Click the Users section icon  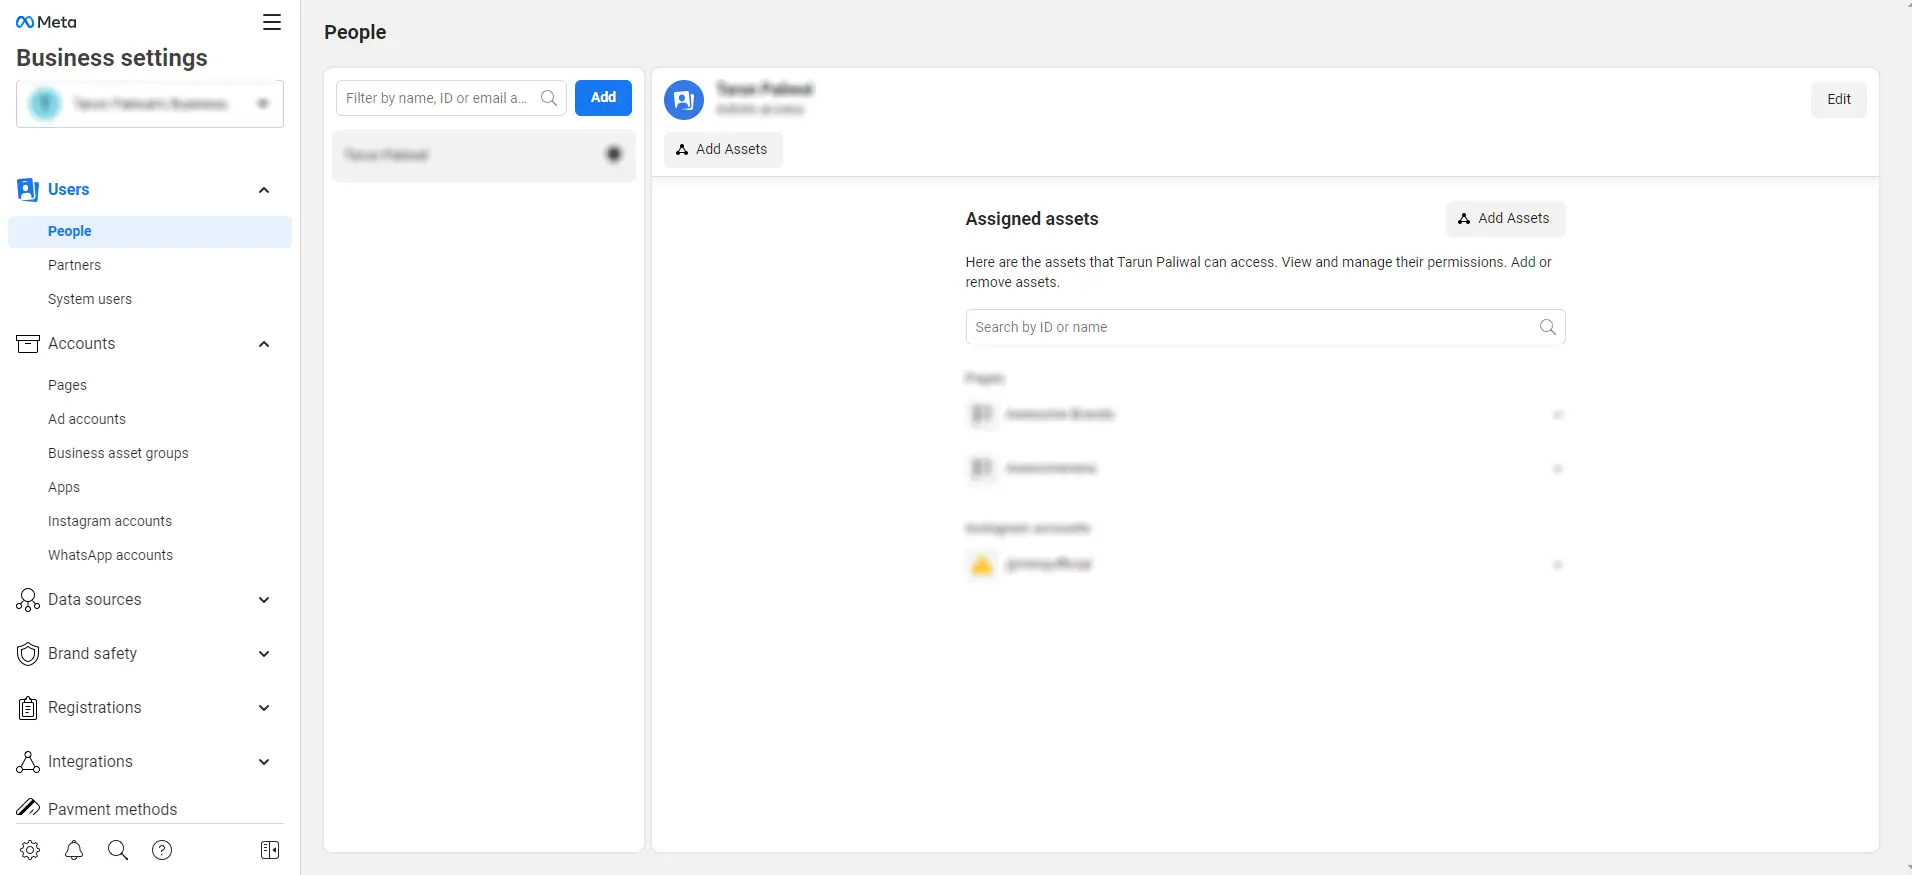coord(28,190)
